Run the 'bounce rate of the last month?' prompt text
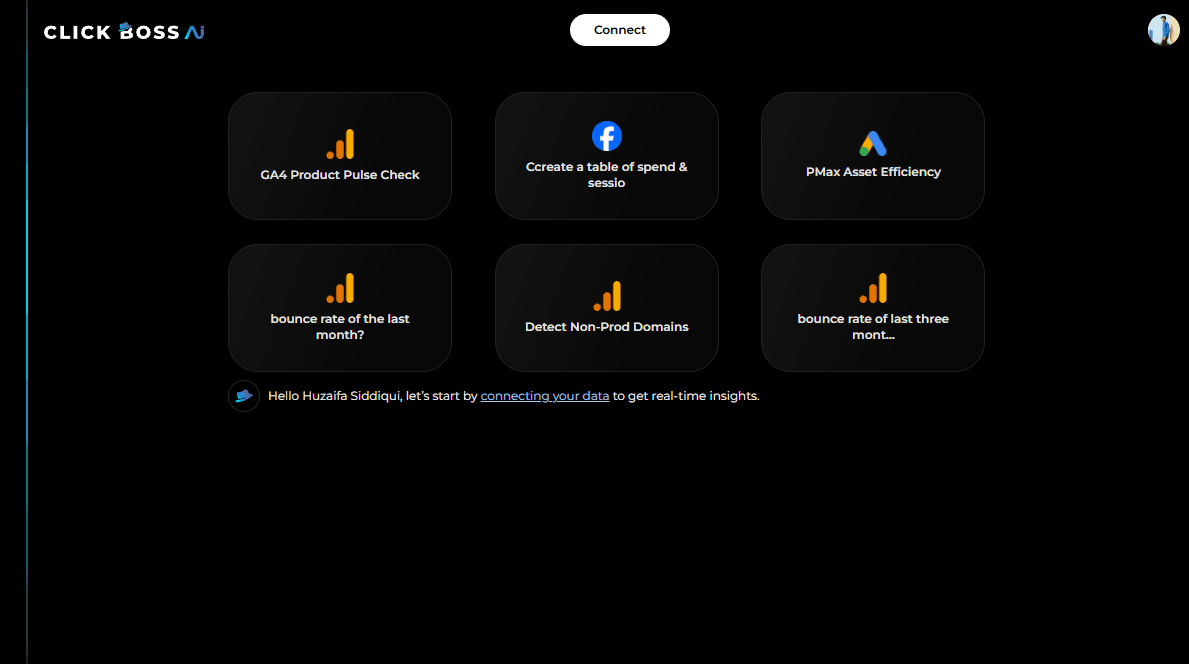The height and width of the screenshot is (664, 1189). (x=340, y=326)
